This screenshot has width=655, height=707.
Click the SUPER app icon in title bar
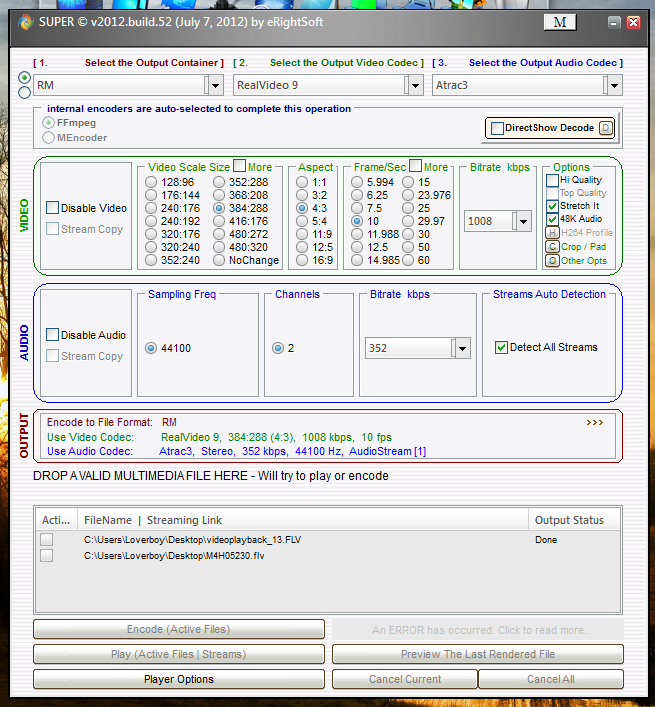[25, 22]
